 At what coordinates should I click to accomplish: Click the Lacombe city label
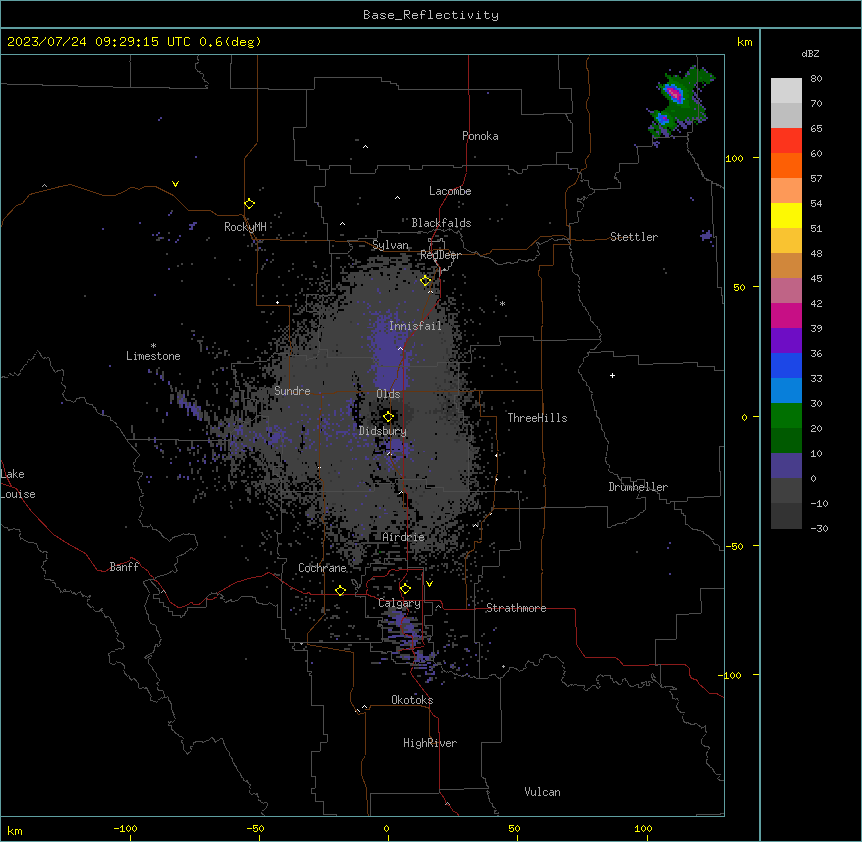point(450,191)
